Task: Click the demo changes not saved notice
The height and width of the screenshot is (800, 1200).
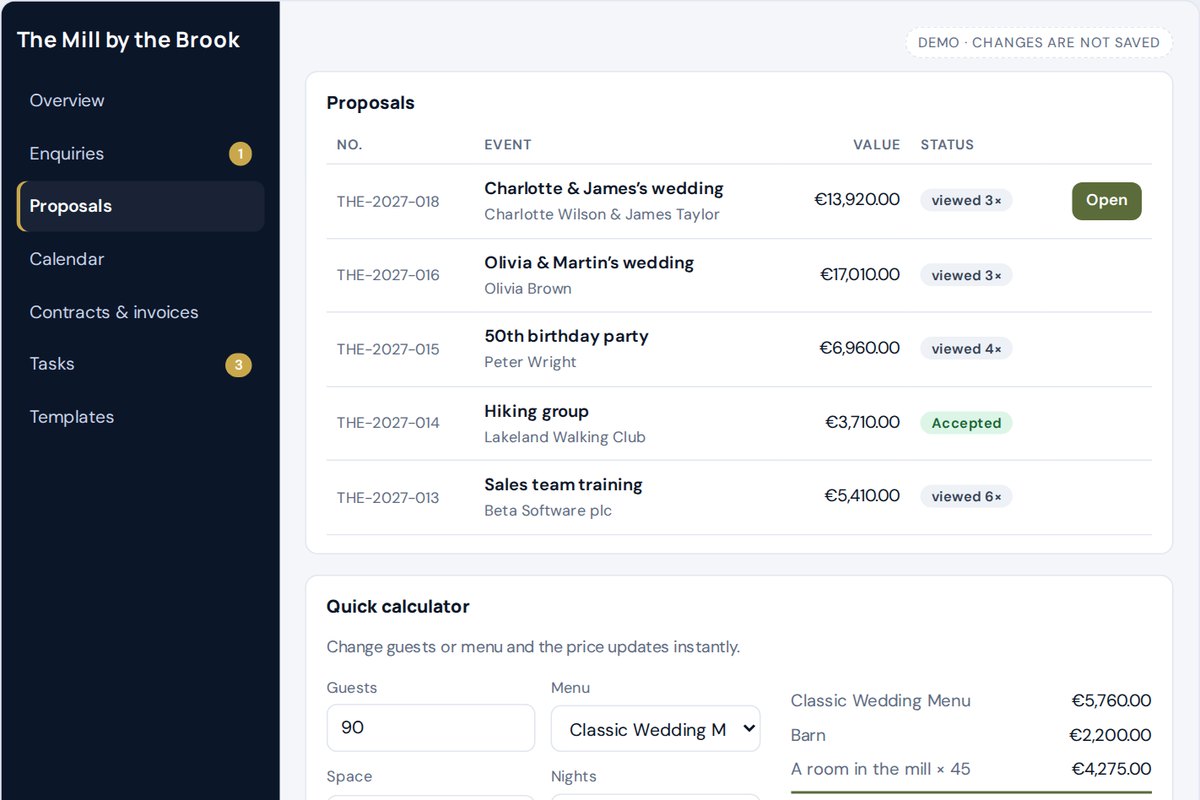Action: coord(1039,42)
